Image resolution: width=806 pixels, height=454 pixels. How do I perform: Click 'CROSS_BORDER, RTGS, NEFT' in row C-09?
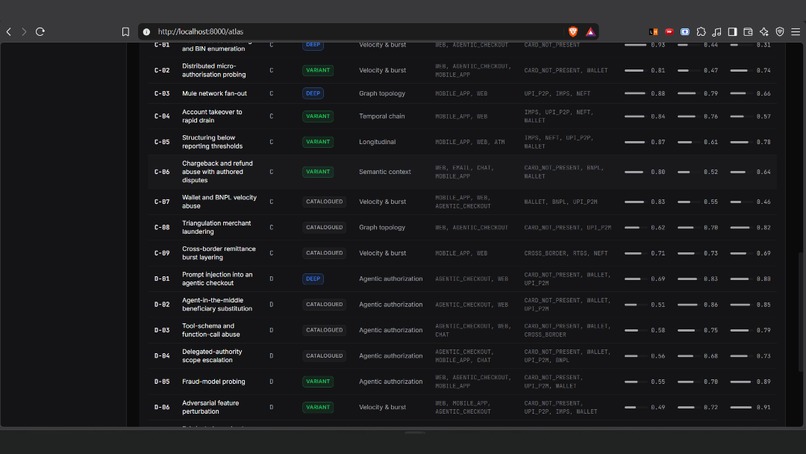(566, 253)
